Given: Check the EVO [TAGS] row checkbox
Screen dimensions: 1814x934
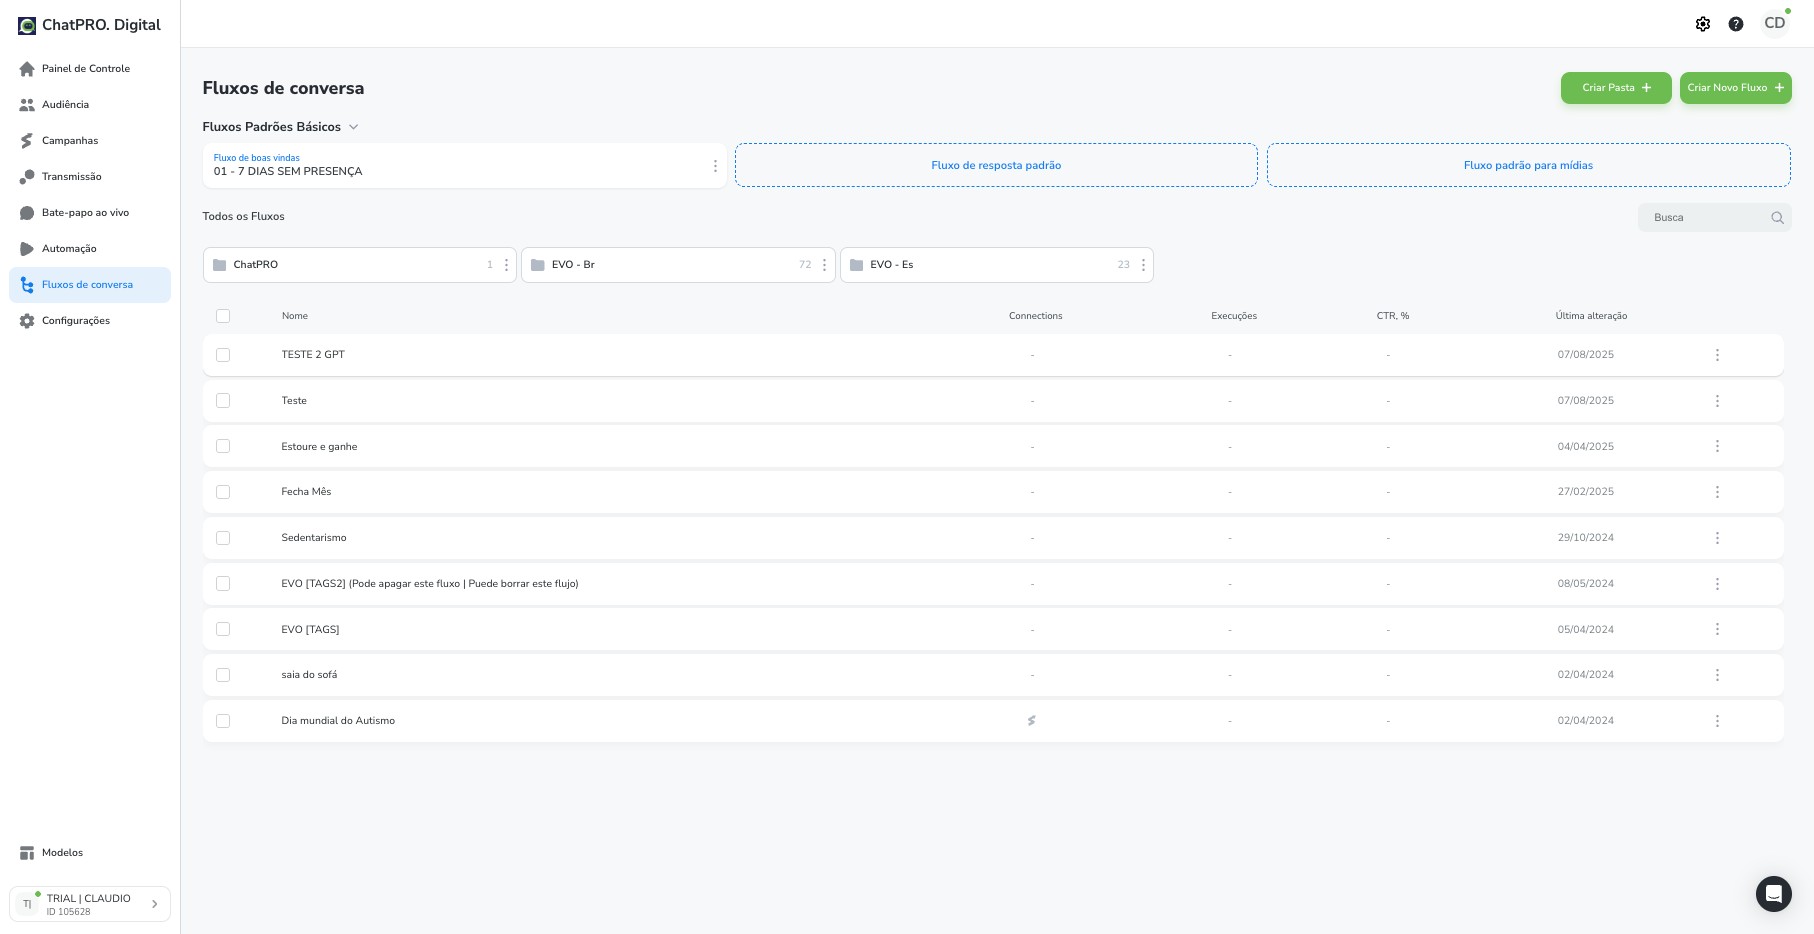Looking at the screenshot, I should [x=223, y=629].
